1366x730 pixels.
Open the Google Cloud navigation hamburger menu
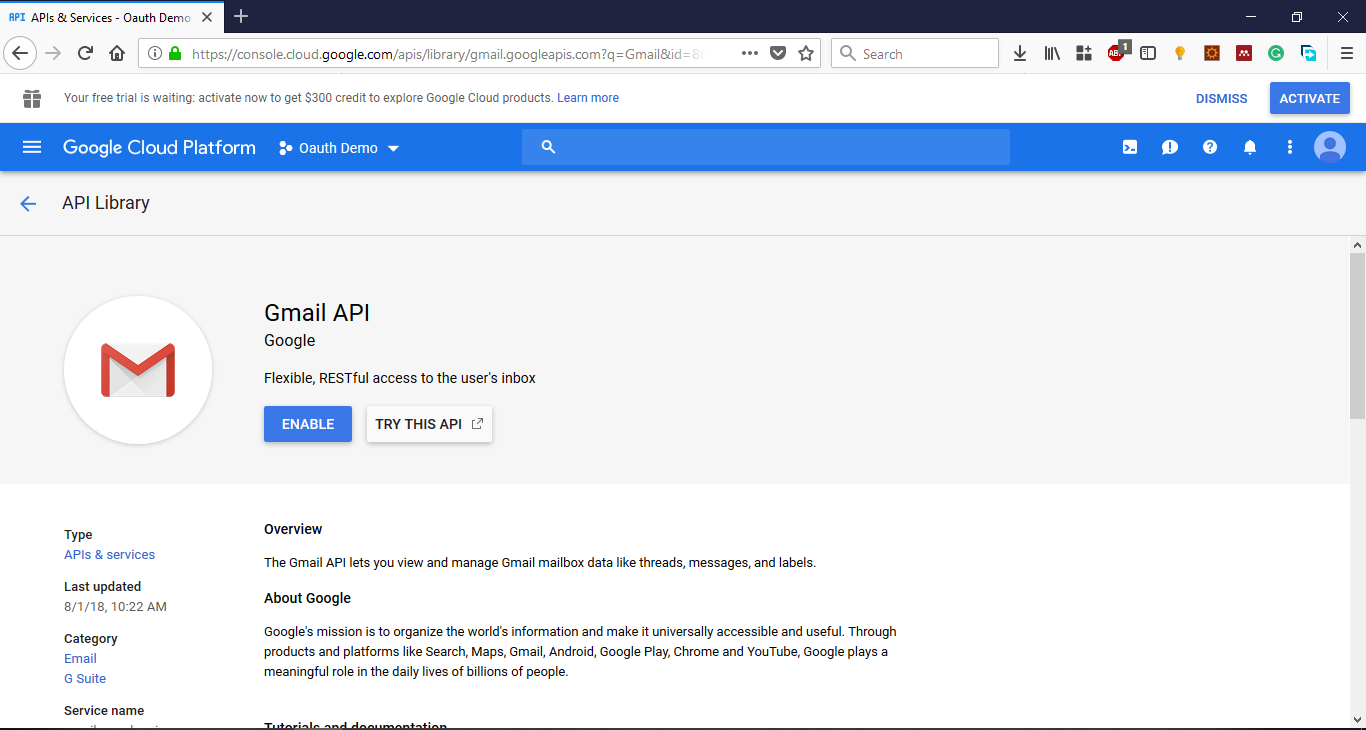click(x=32, y=147)
